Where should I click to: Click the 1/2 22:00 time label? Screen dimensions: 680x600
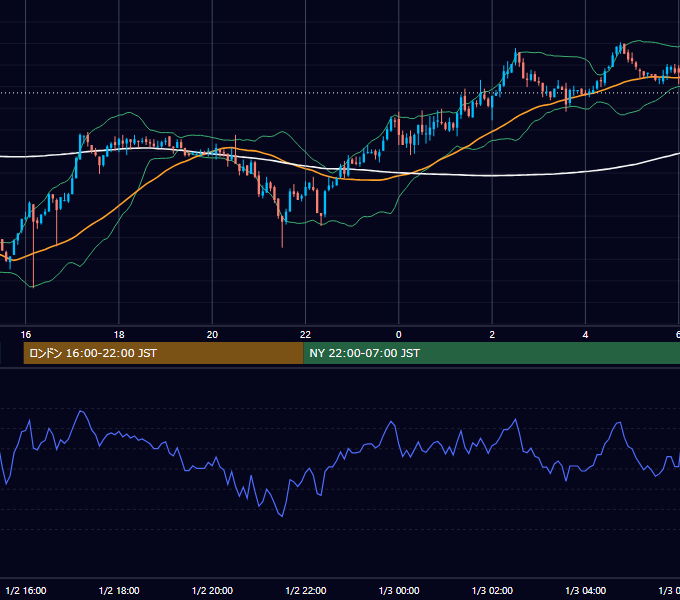306,590
